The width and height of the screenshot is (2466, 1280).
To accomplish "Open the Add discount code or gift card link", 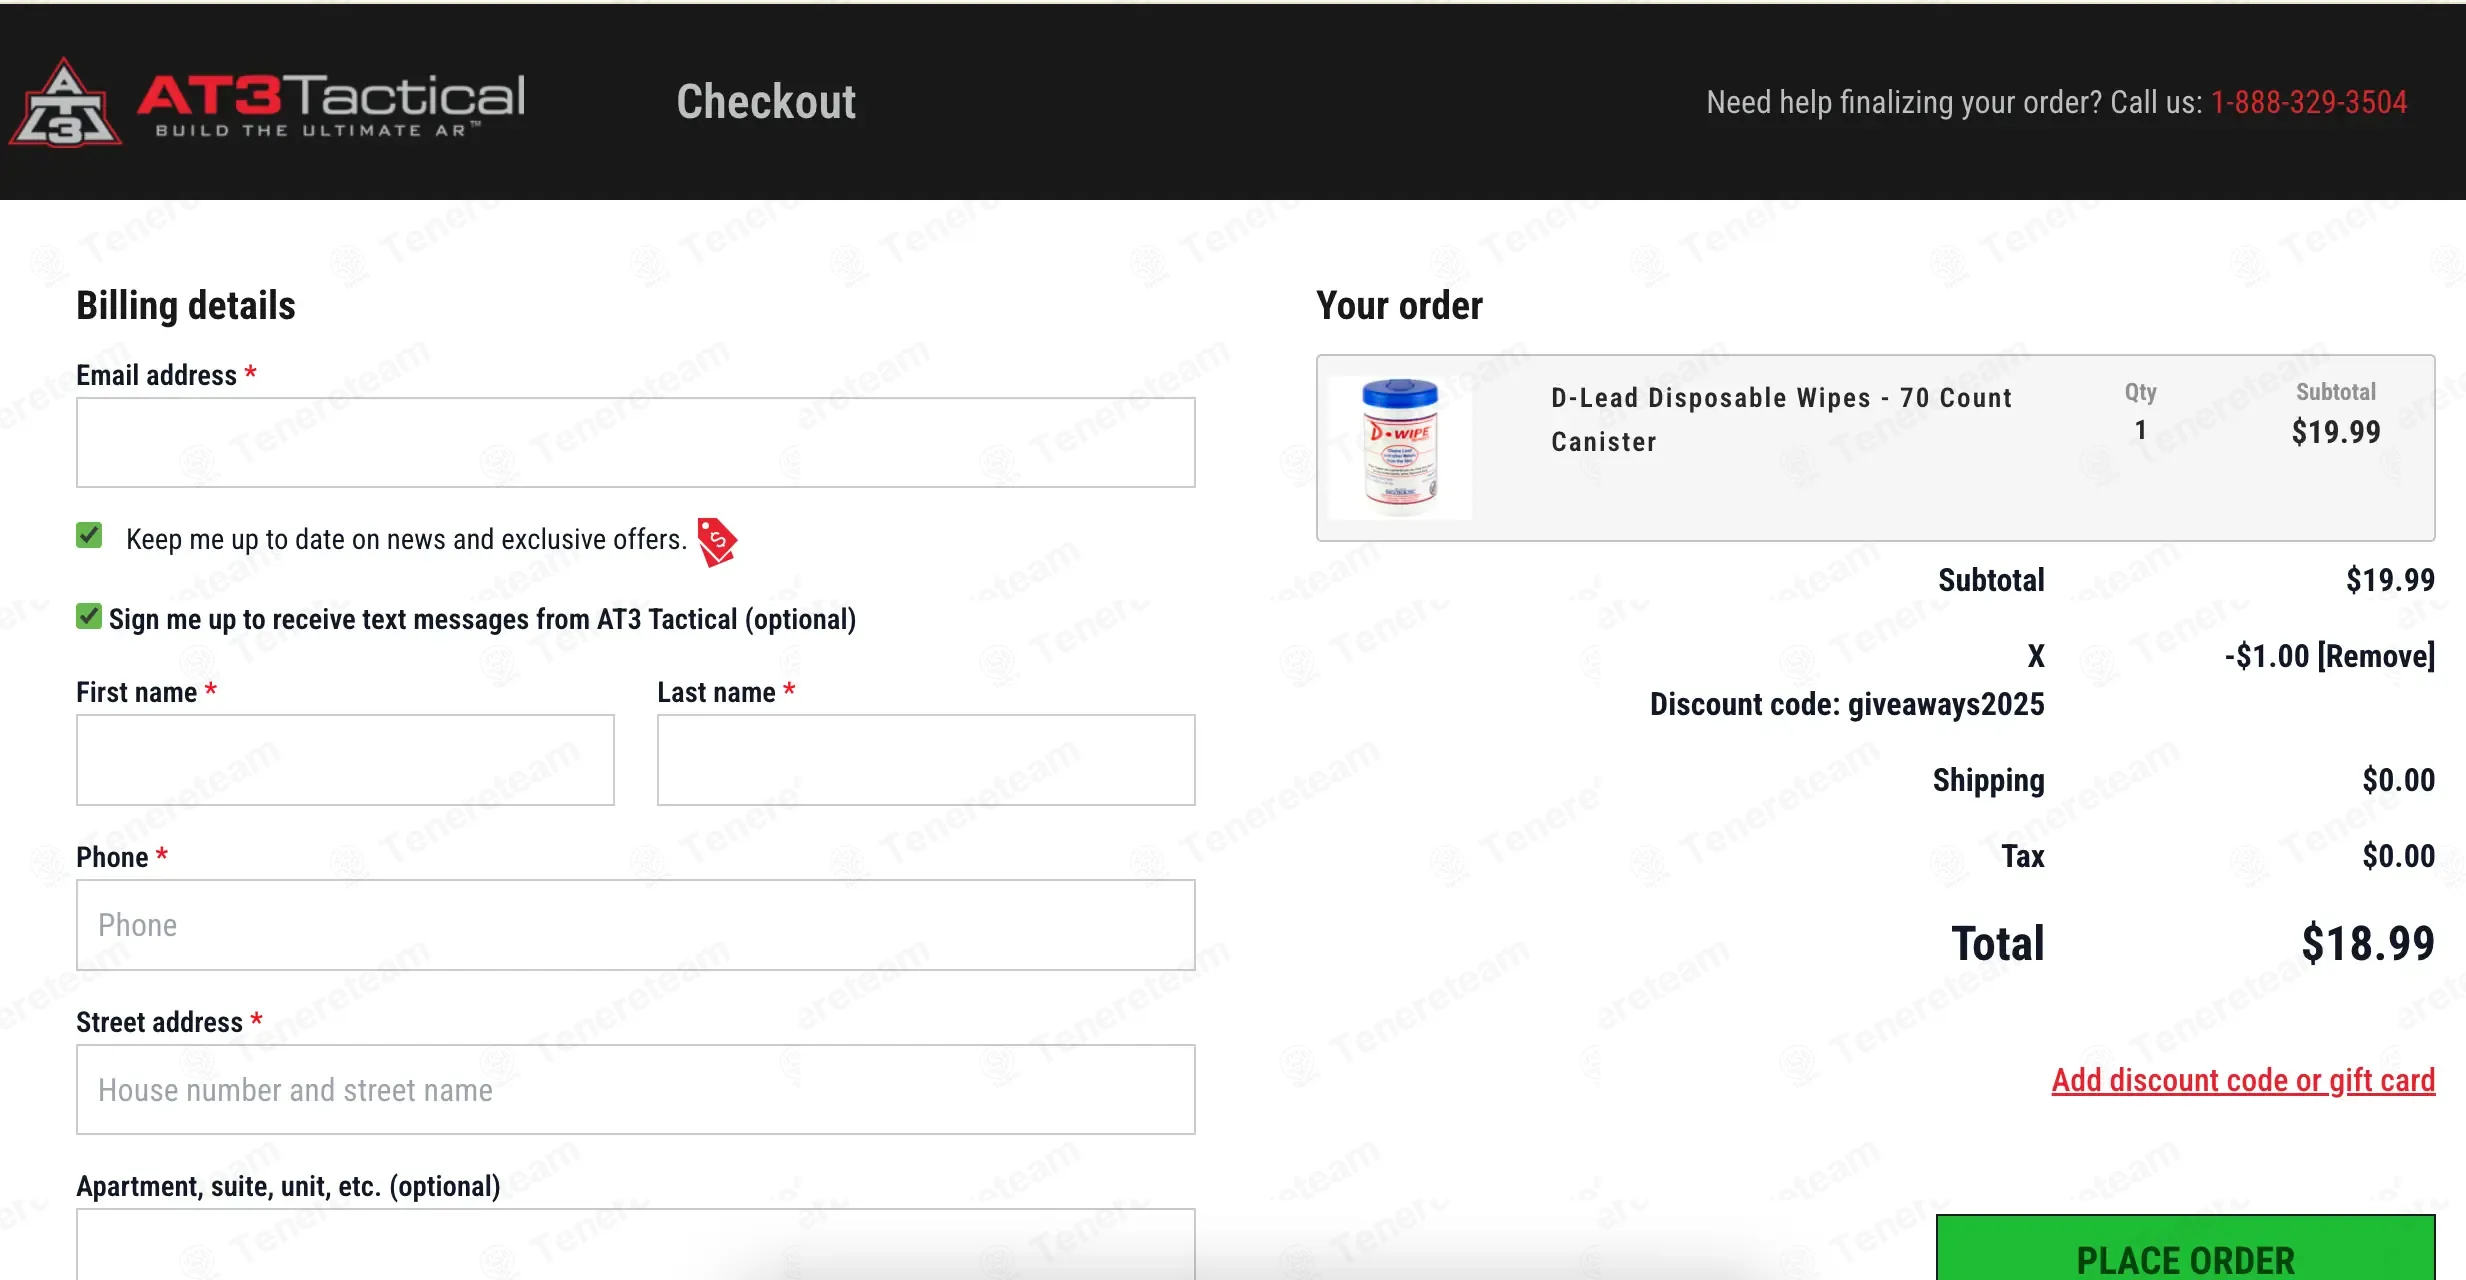I will [2243, 1080].
